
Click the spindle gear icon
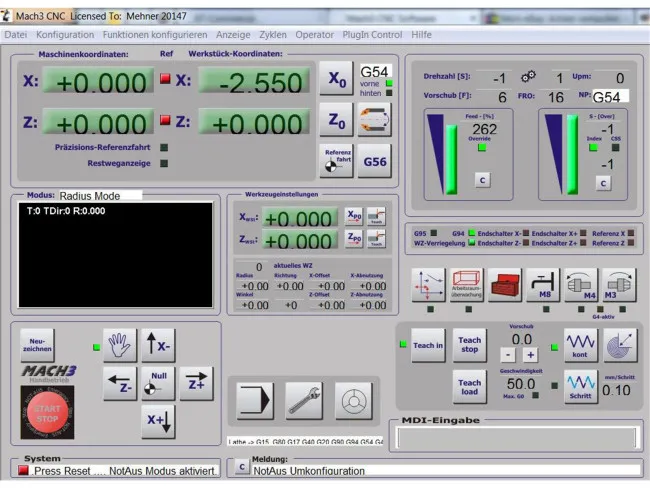coord(528,76)
